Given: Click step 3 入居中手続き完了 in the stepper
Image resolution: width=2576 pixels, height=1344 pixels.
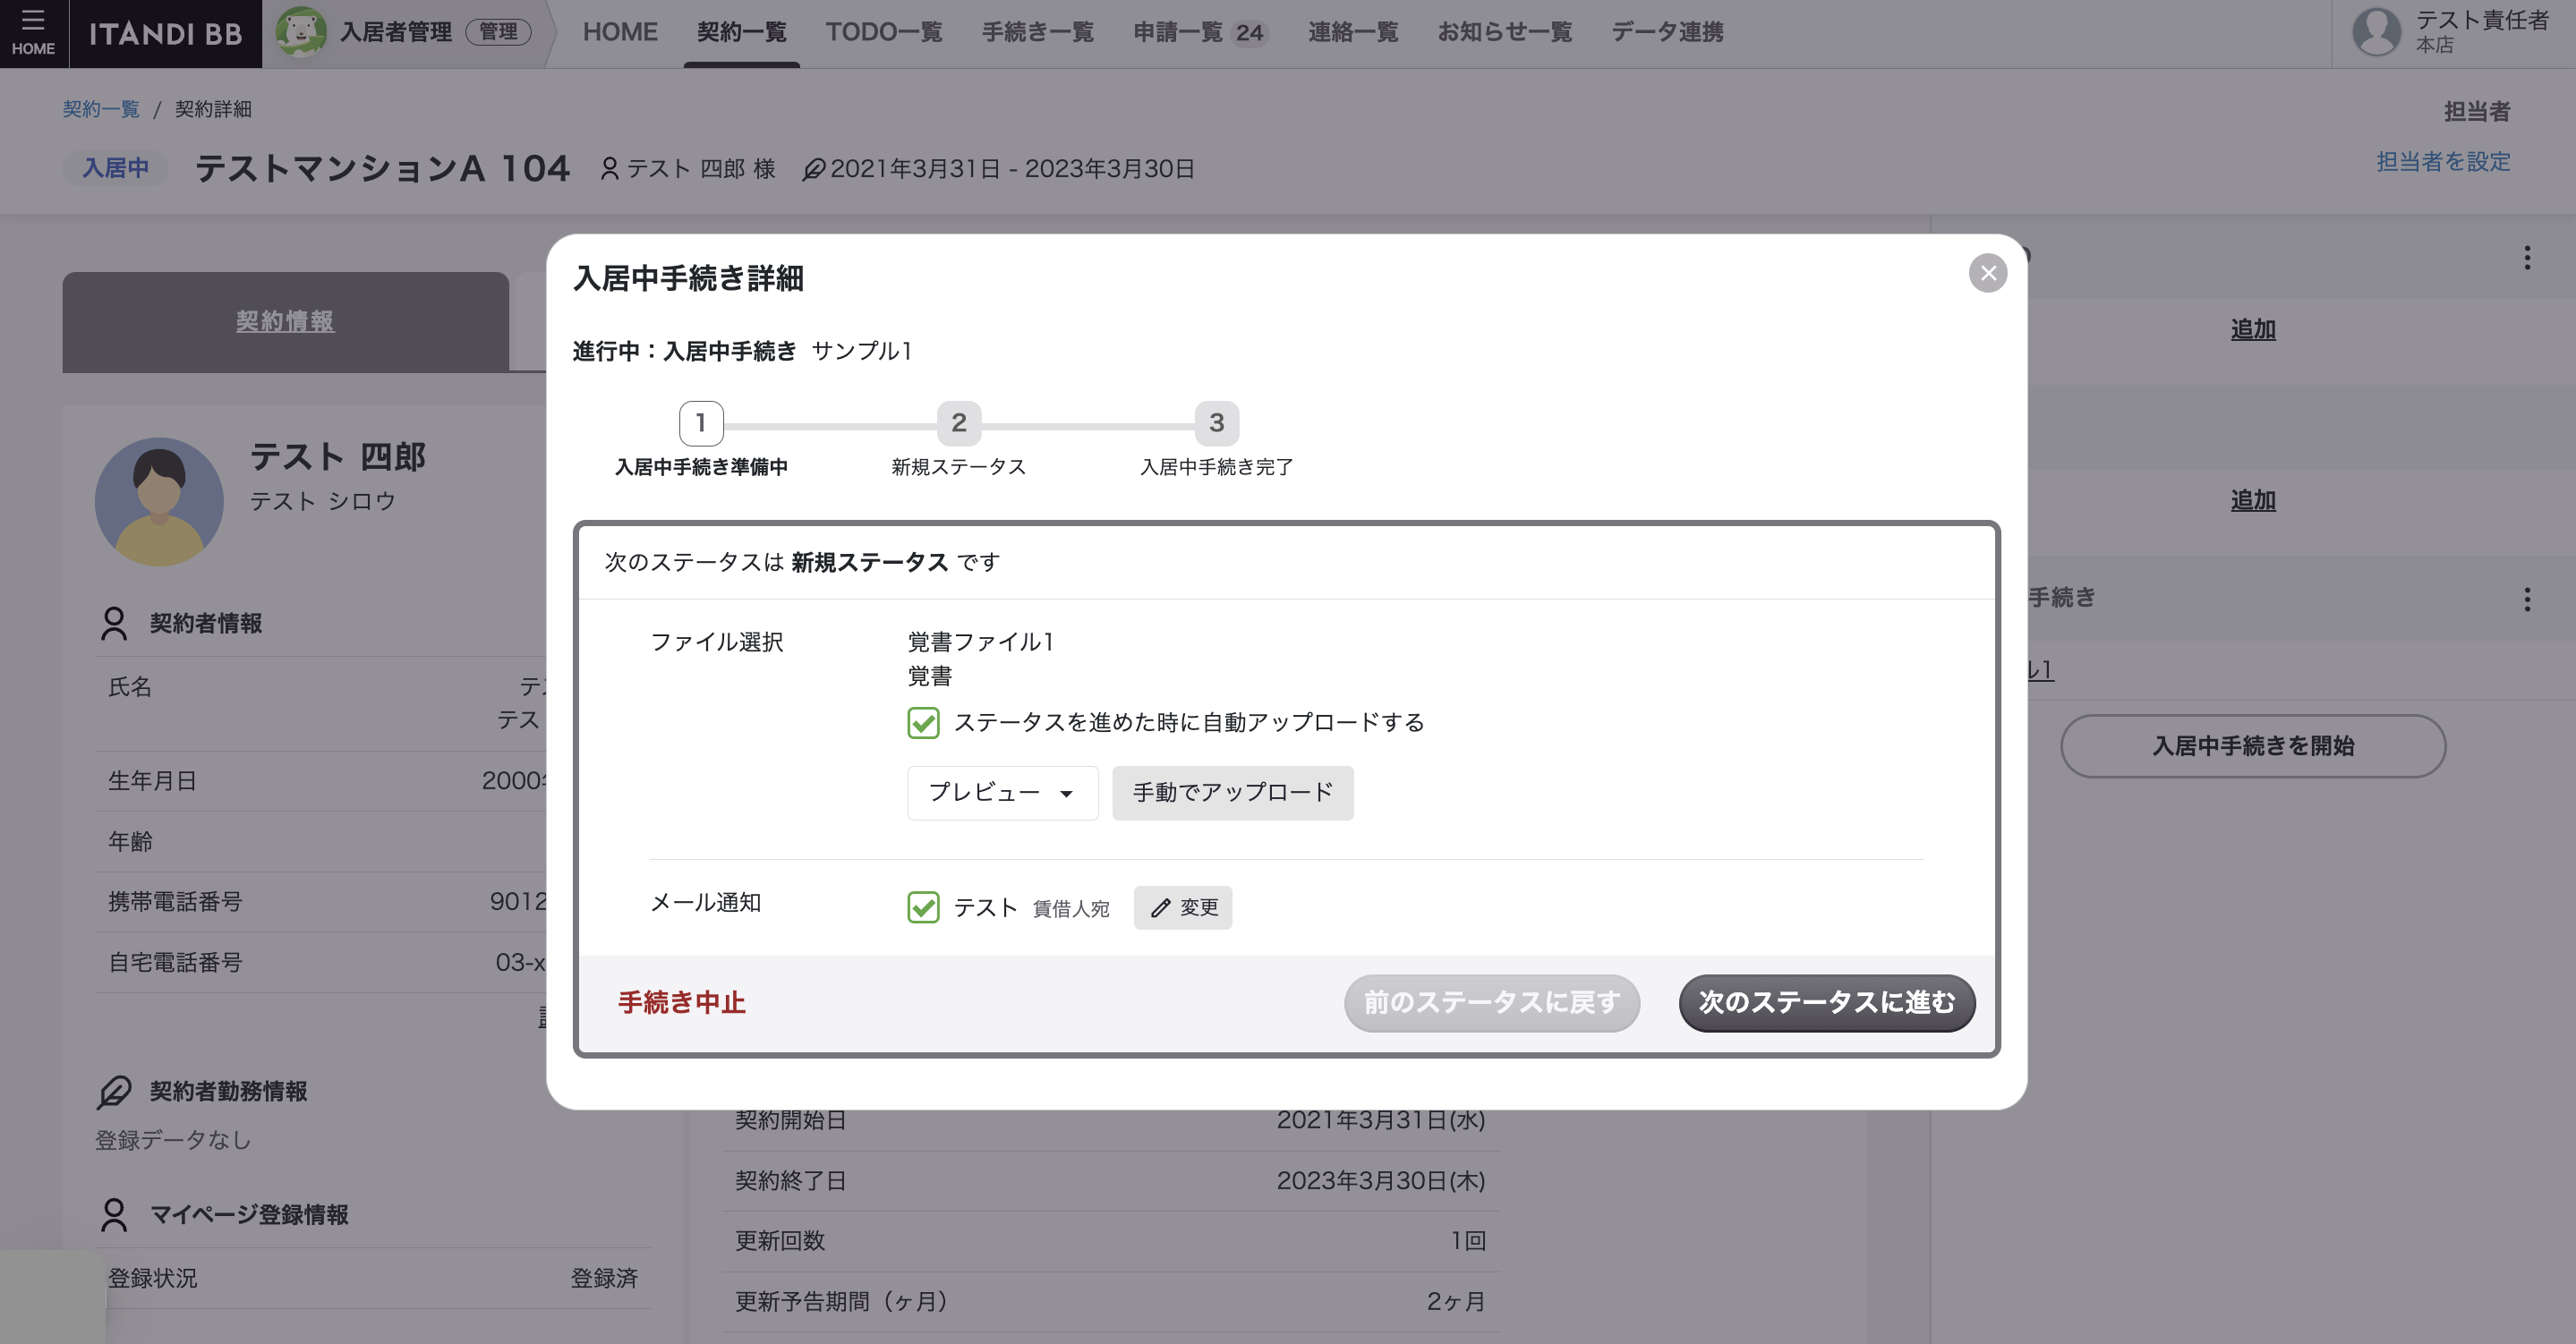Looking at the screenshot, I should point(1216,423).
